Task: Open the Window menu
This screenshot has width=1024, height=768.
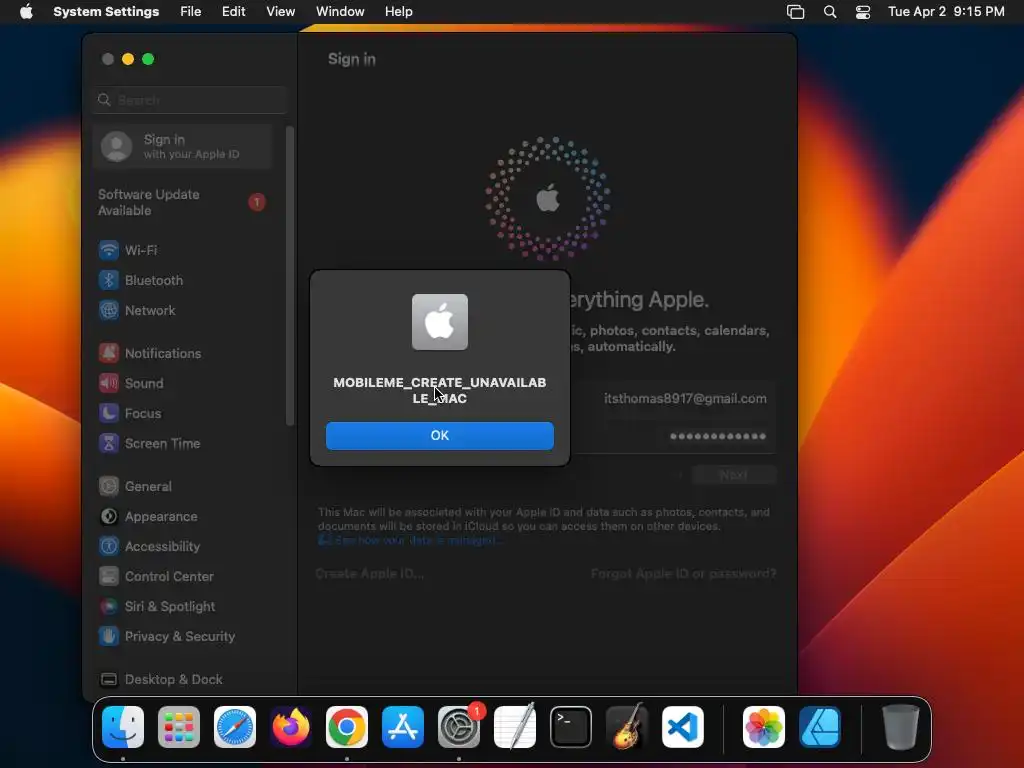Action: 340,12
